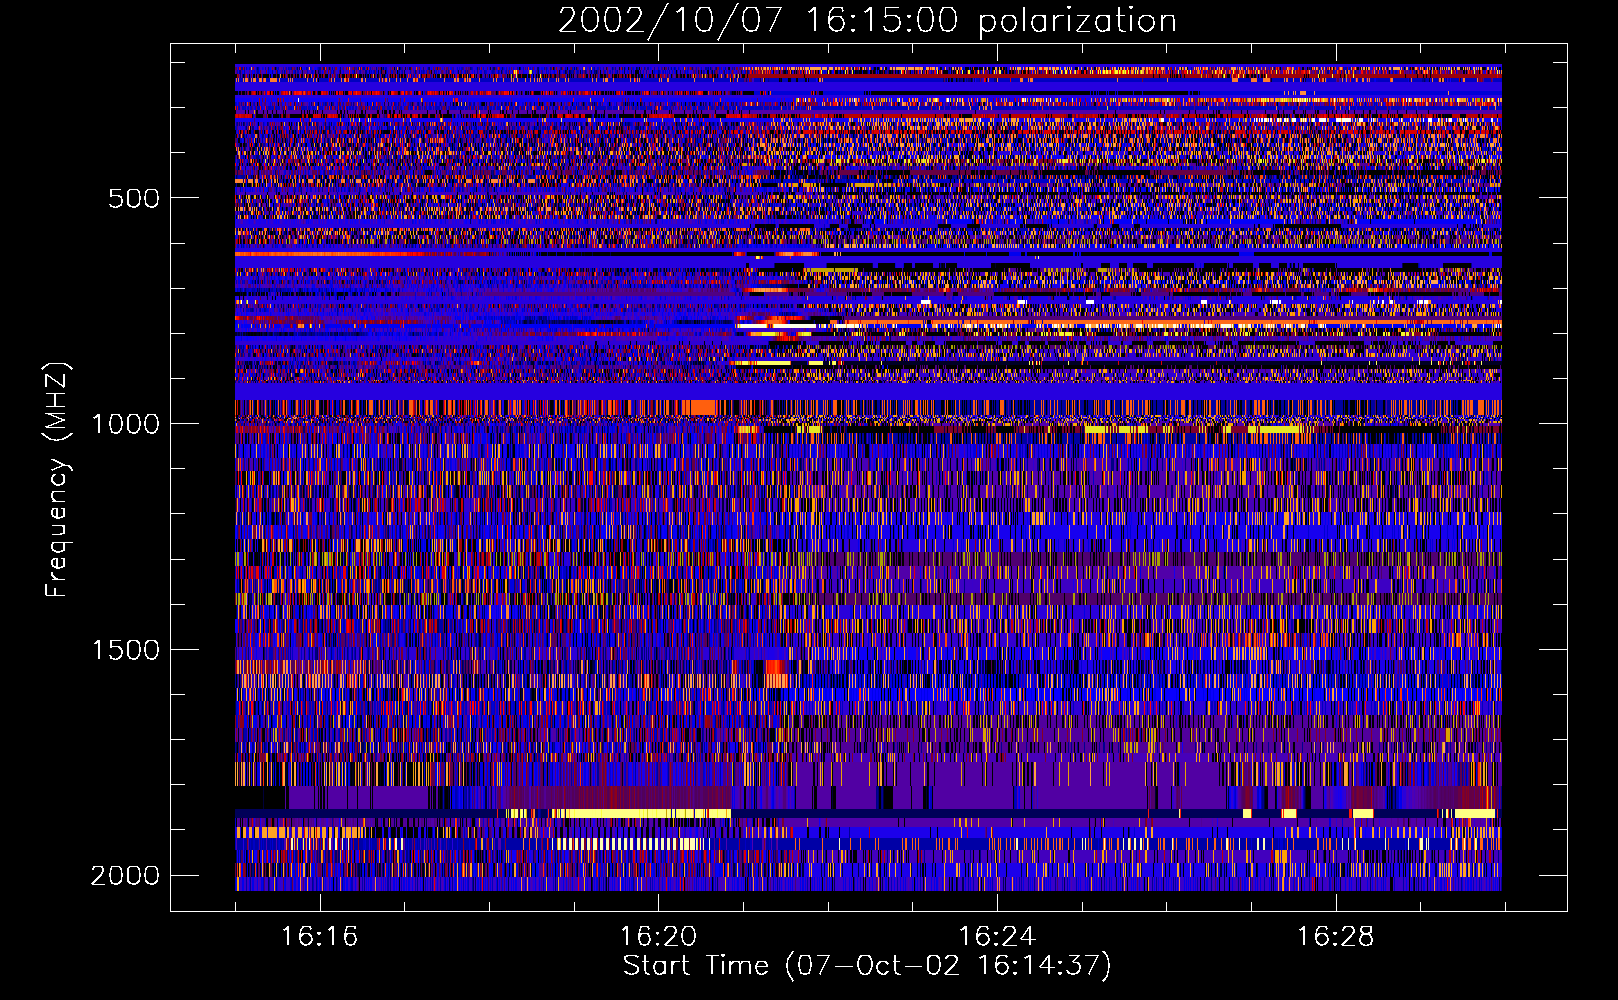This screenshot has width=1618, height=1000.
Task: Click the 1500 frequency tick label
Action: (x=125, y=650)
